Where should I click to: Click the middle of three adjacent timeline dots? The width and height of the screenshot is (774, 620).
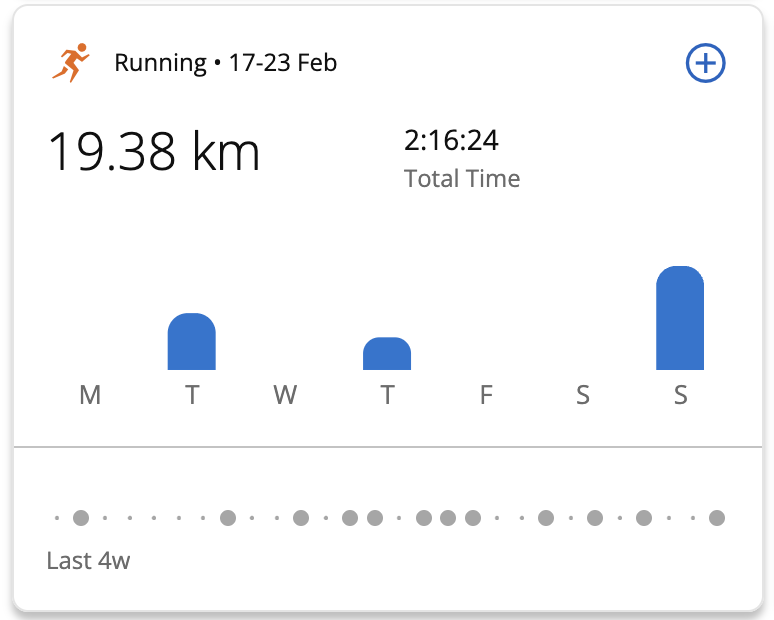click(448, 518)
